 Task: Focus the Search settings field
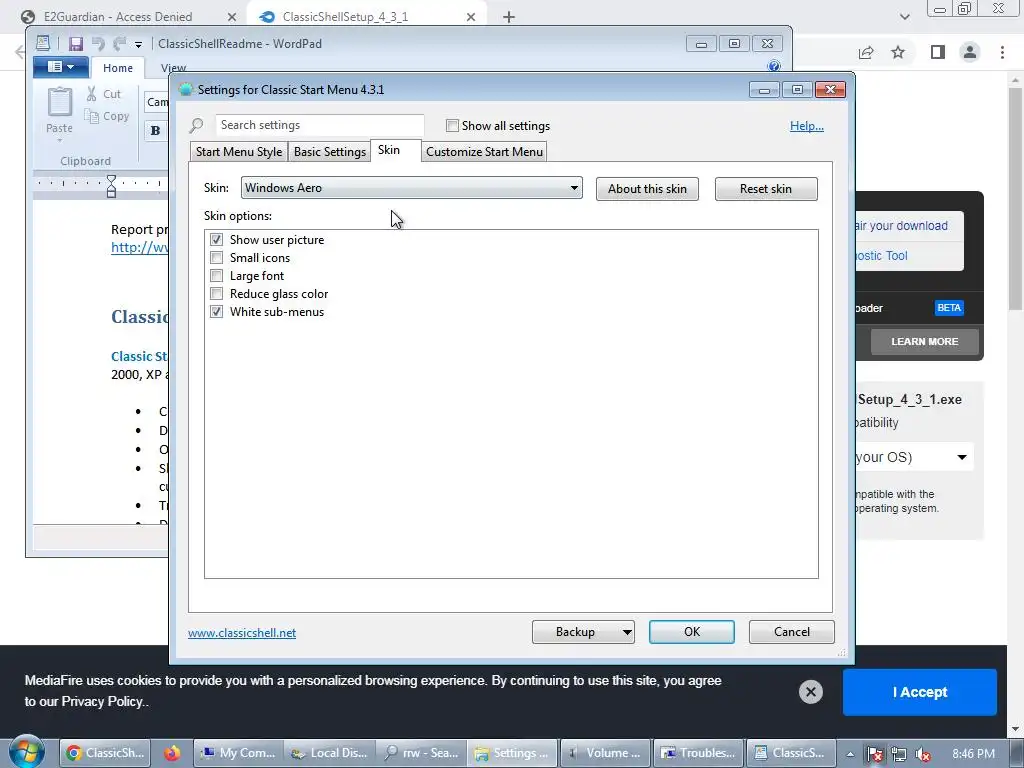click(x=319, y=125)
